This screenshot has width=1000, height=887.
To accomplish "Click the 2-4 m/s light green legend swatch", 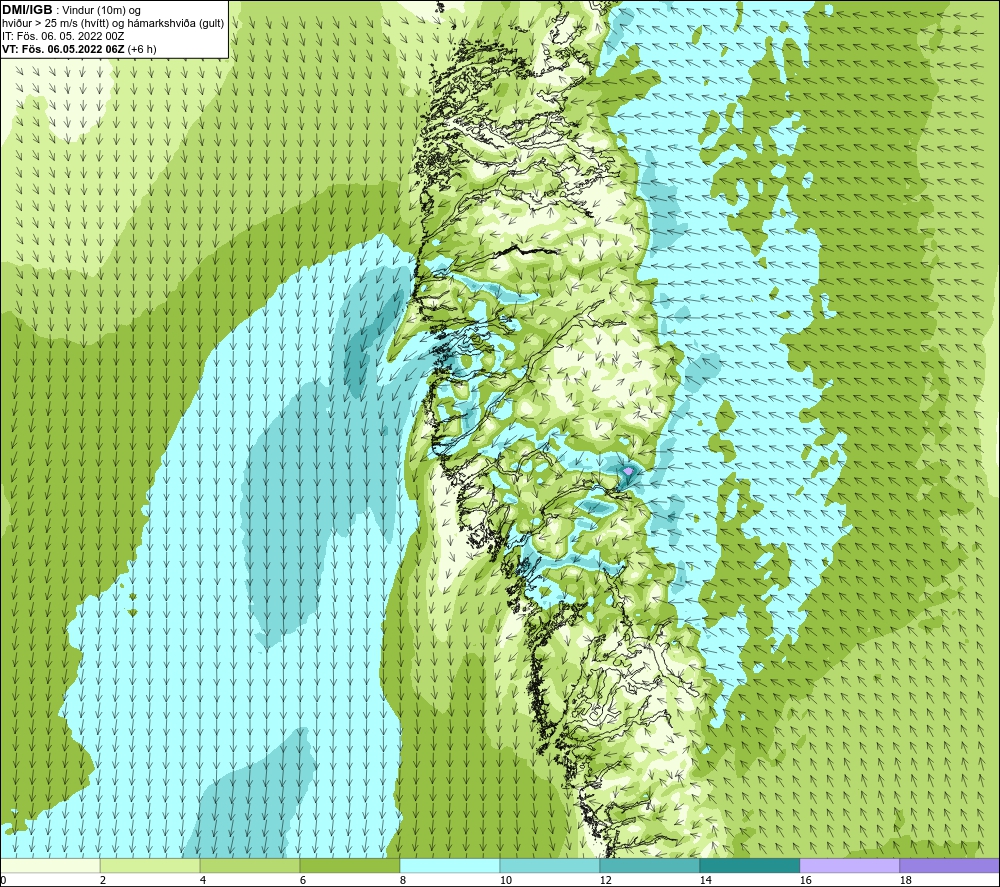I will pyautogui.click(x=150, y=866).
